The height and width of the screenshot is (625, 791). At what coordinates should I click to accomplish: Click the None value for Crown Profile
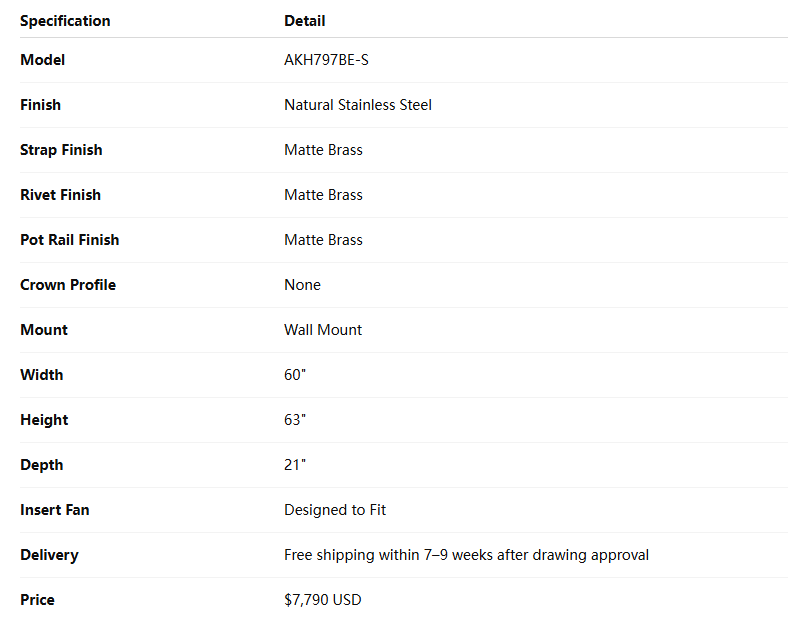(x=302, y=285)
